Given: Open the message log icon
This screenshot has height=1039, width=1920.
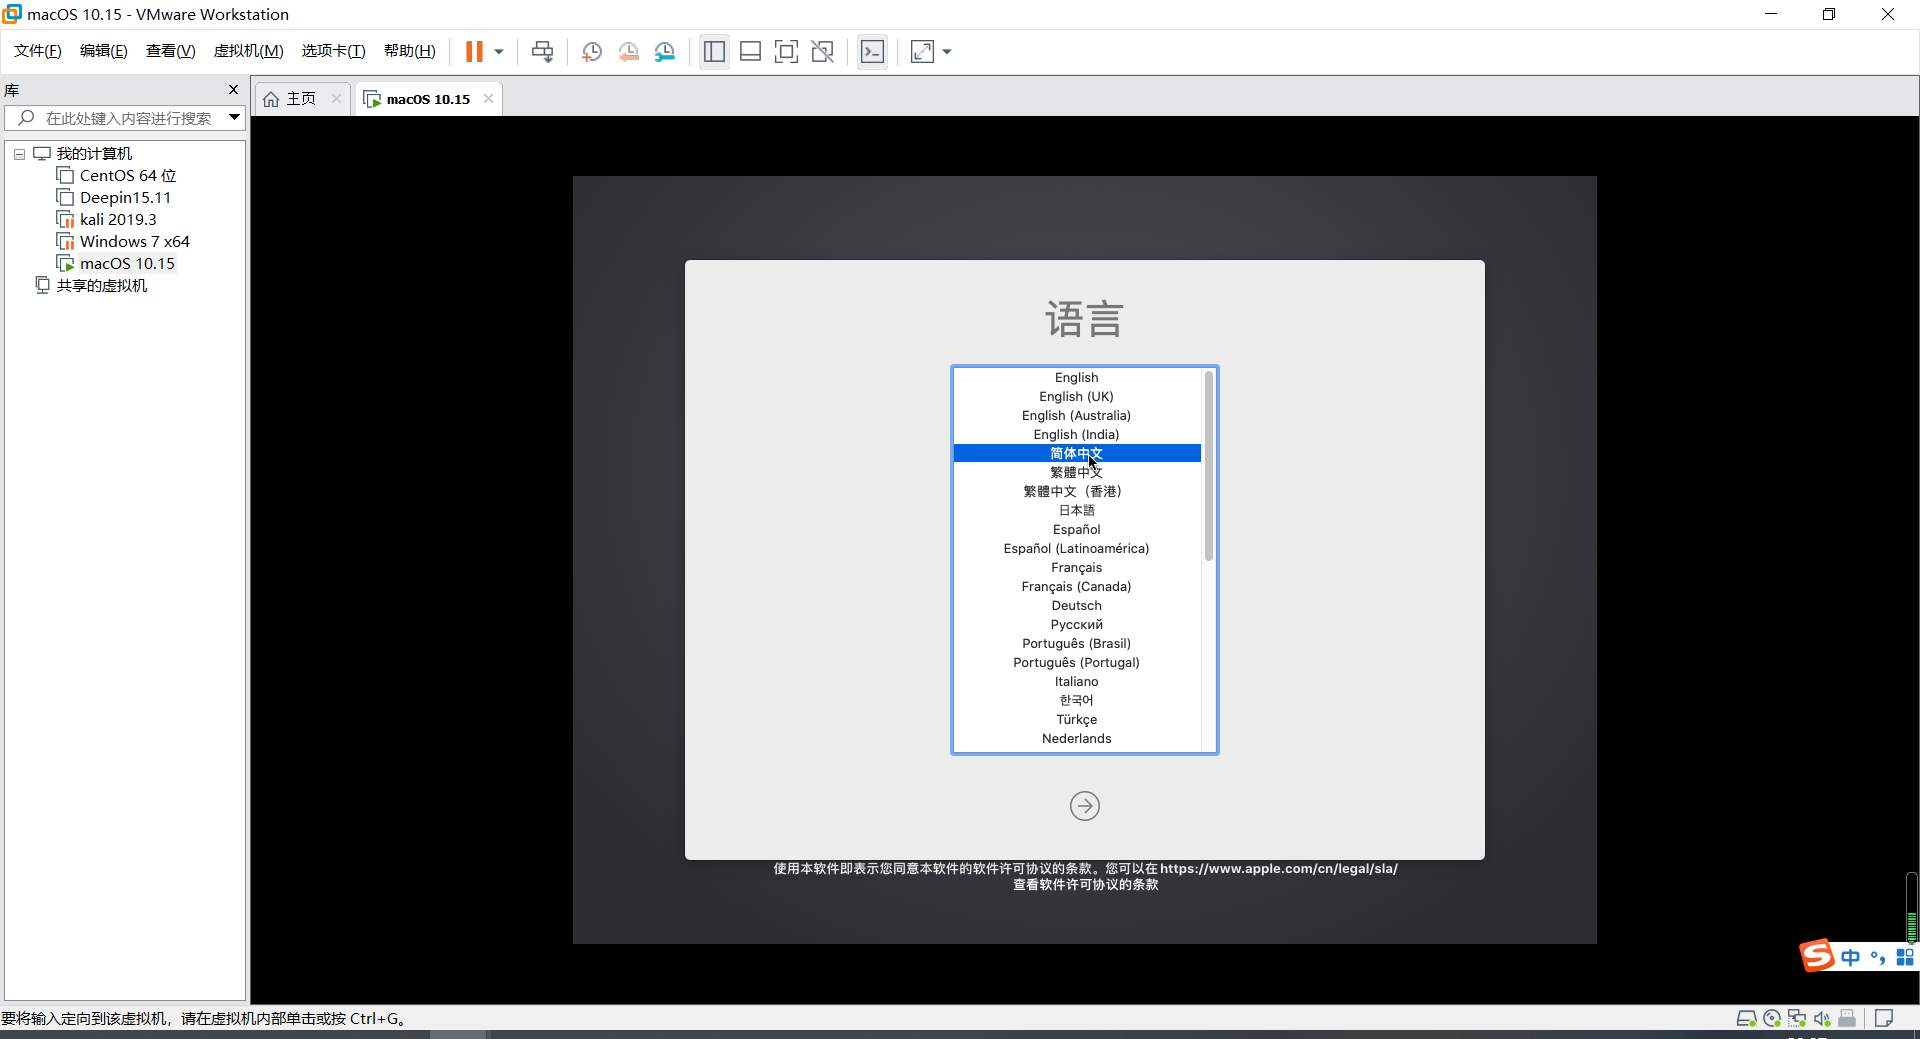Looking at the screenshot, I should point(1884,1018).
